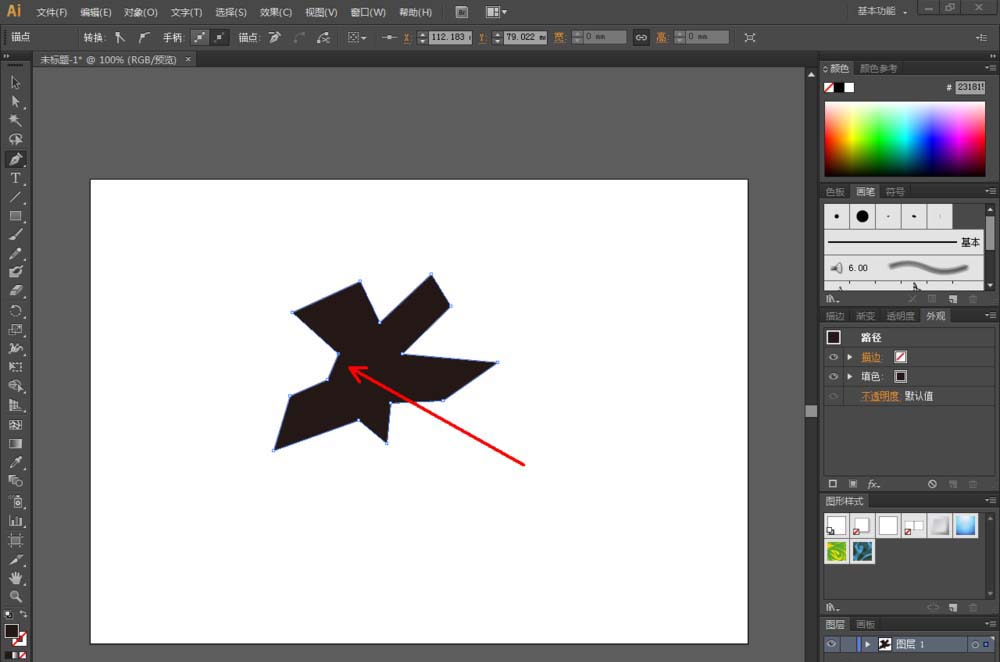Image resolution: width=1000 pixels, height=662 pixels.
Task: Click the fx add effect icon
Action: click(873, 483)
